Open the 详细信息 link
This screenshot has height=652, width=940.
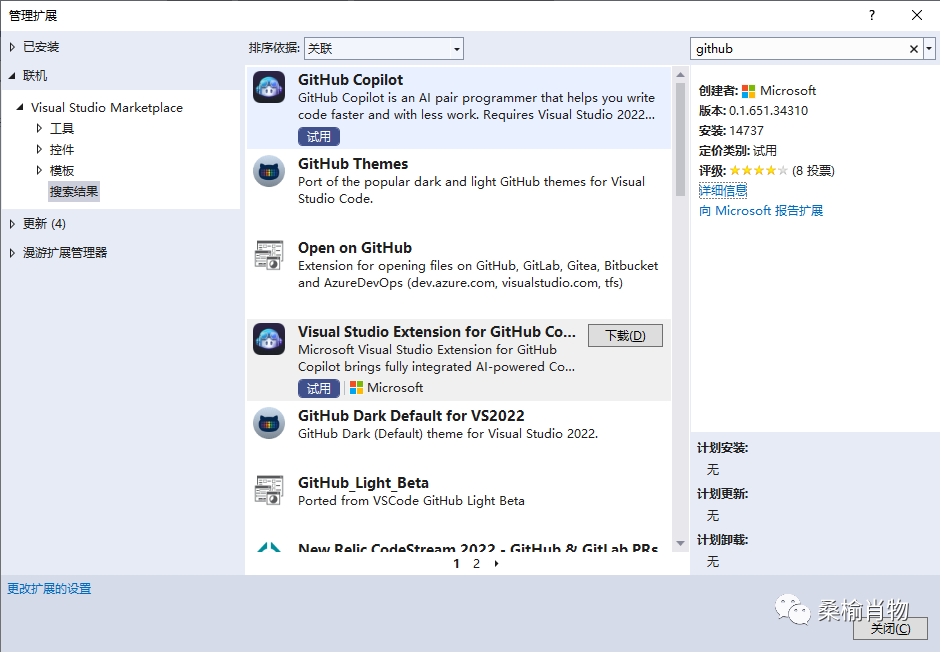click(x=723, y=191)
